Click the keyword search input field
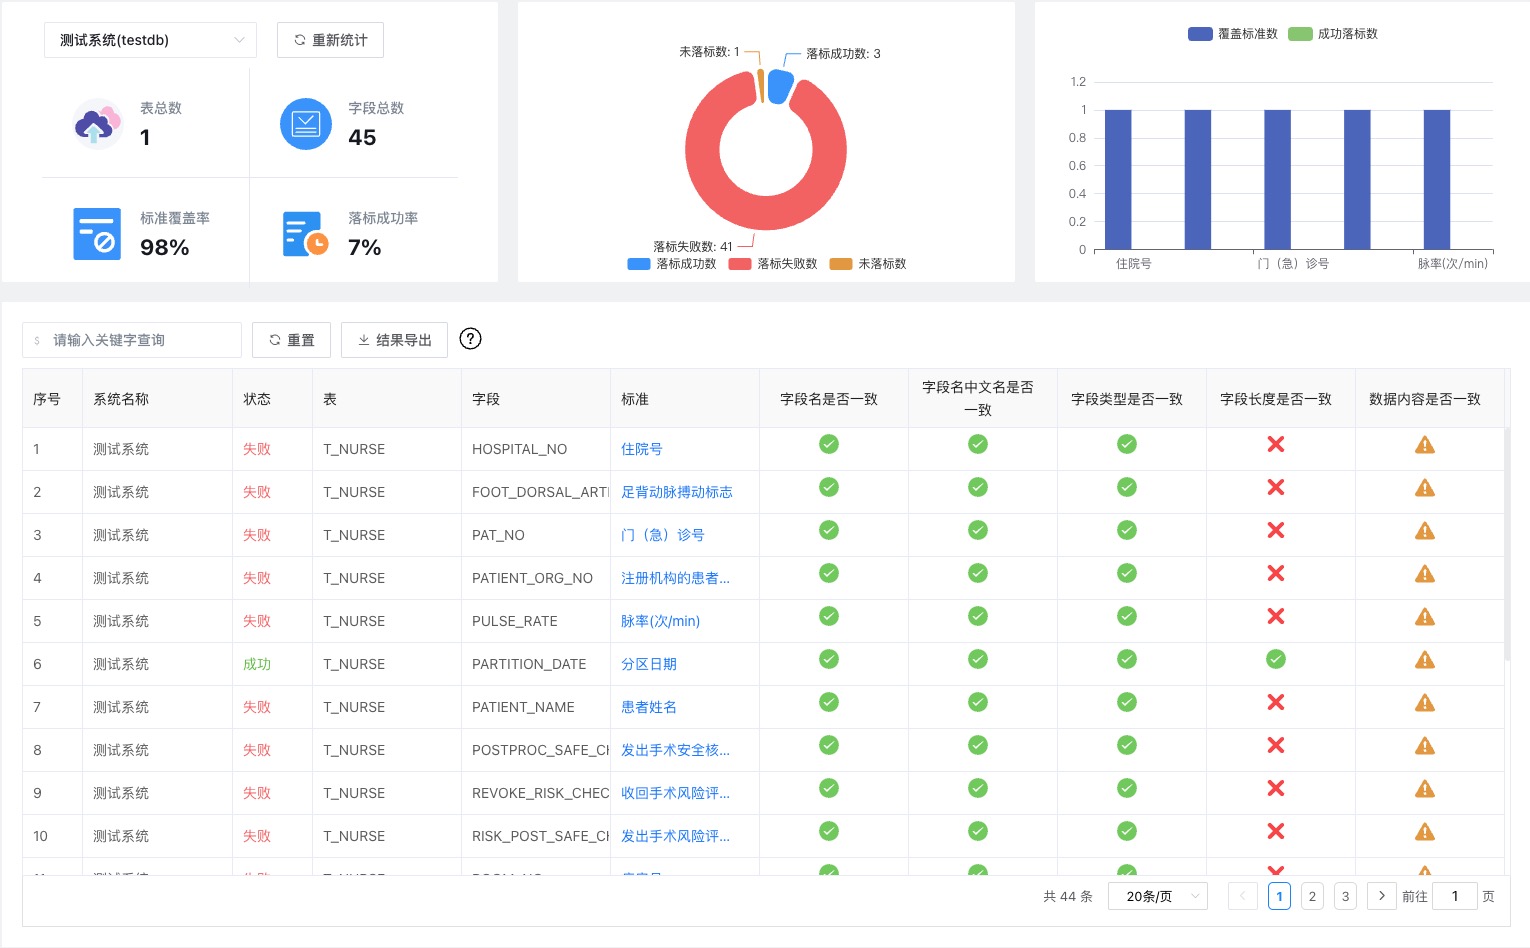 click(x=132, y=340)
